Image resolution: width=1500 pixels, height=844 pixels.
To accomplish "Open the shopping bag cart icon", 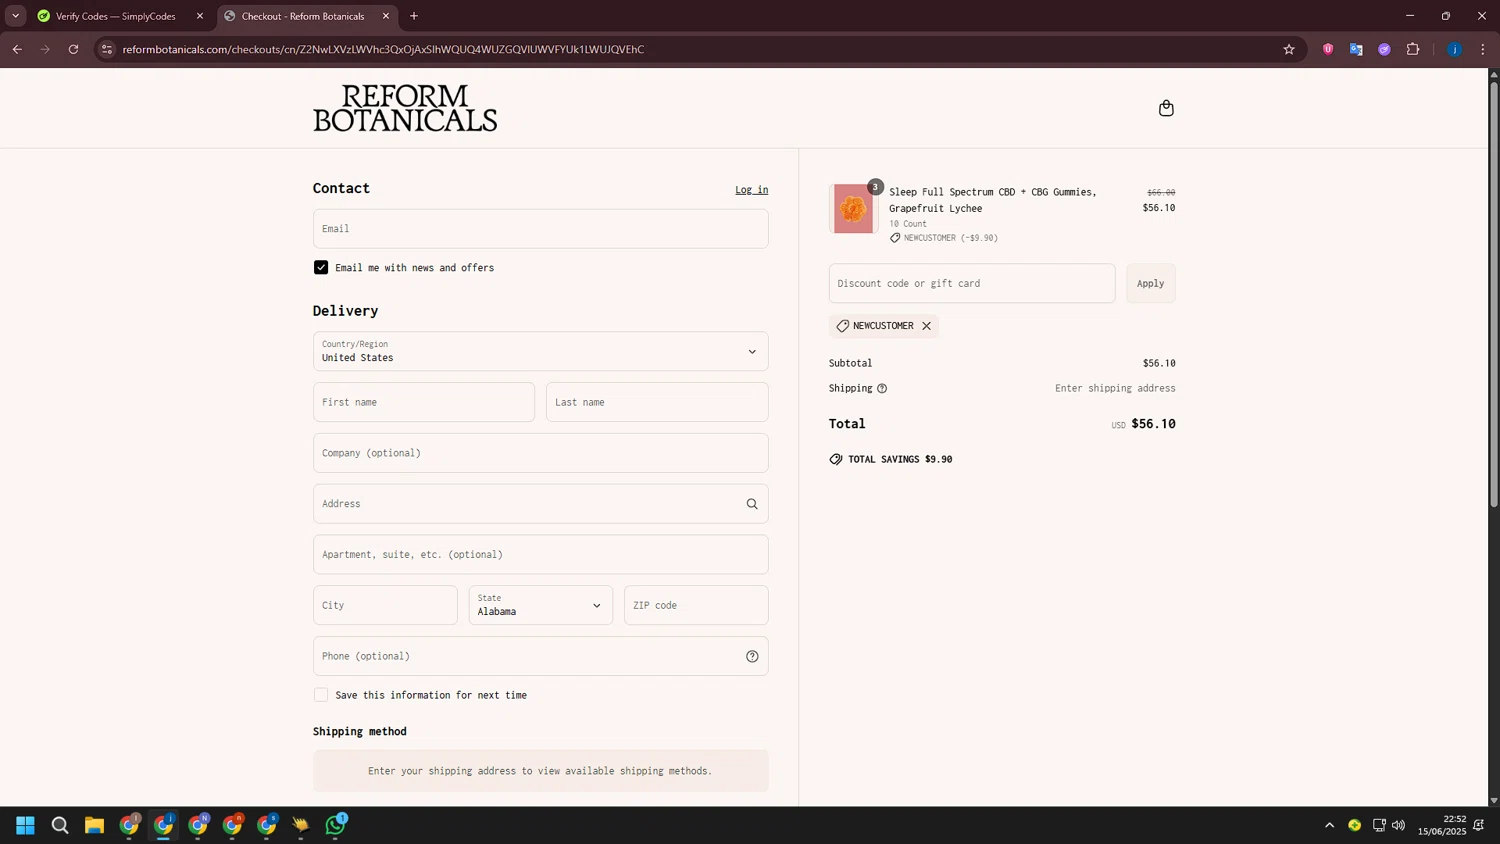I will click(x=1166, y=108).
